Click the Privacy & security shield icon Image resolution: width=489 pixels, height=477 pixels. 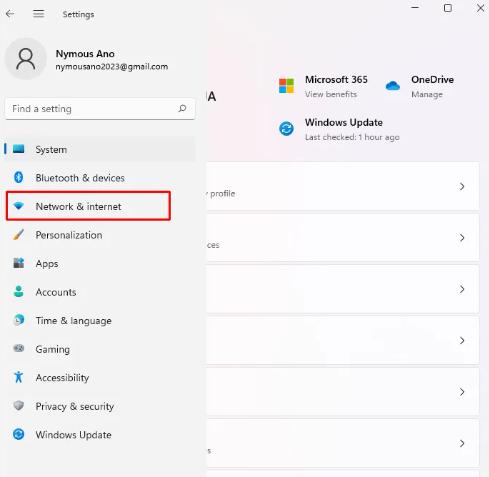click(x=19, y=406)
